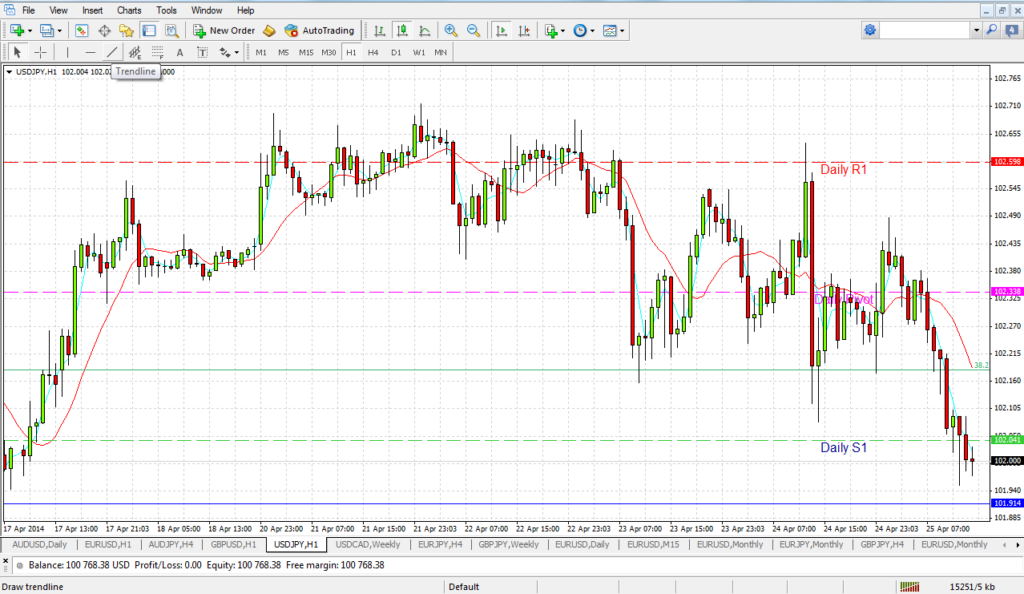Open the Strategy Tester magnifier icon
1024x594 pixels.
(x=172, y=31)
